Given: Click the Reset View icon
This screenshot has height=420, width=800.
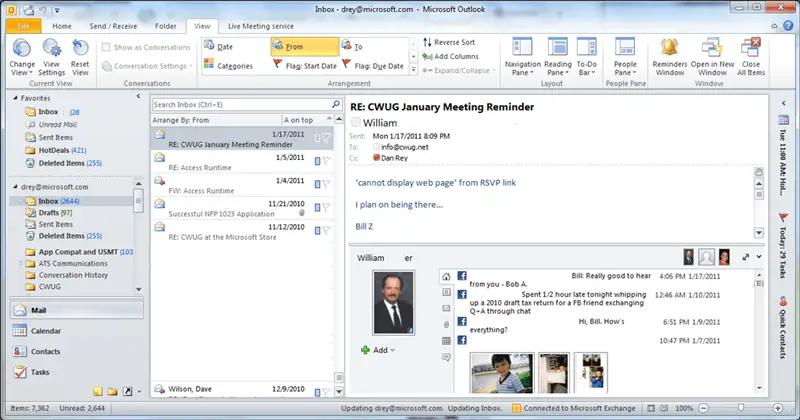Looking at the screenshot, I should [x=80, y=48].
